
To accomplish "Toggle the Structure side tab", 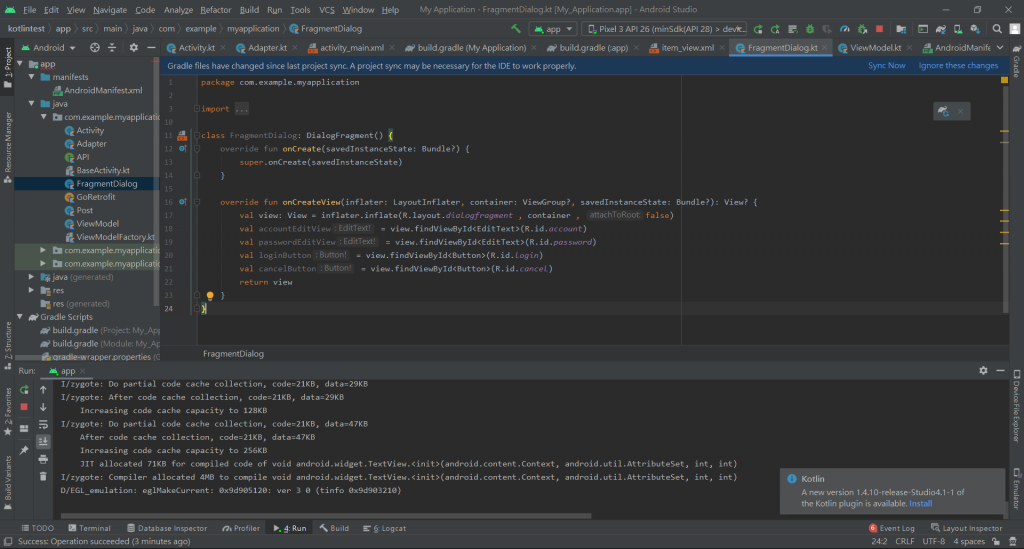I will (8, 345).
